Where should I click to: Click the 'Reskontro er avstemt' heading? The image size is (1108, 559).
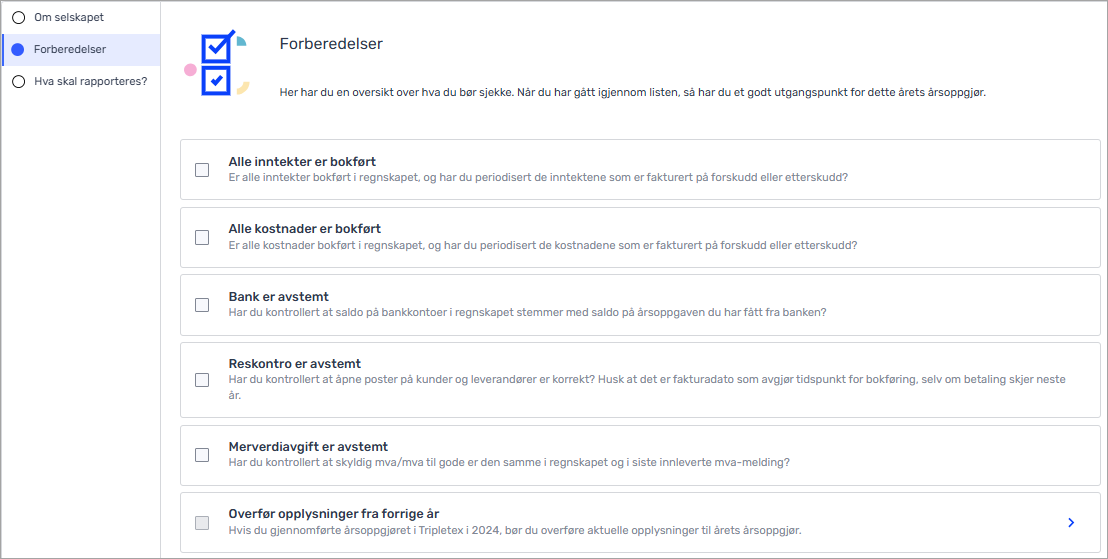pos(294,364)
